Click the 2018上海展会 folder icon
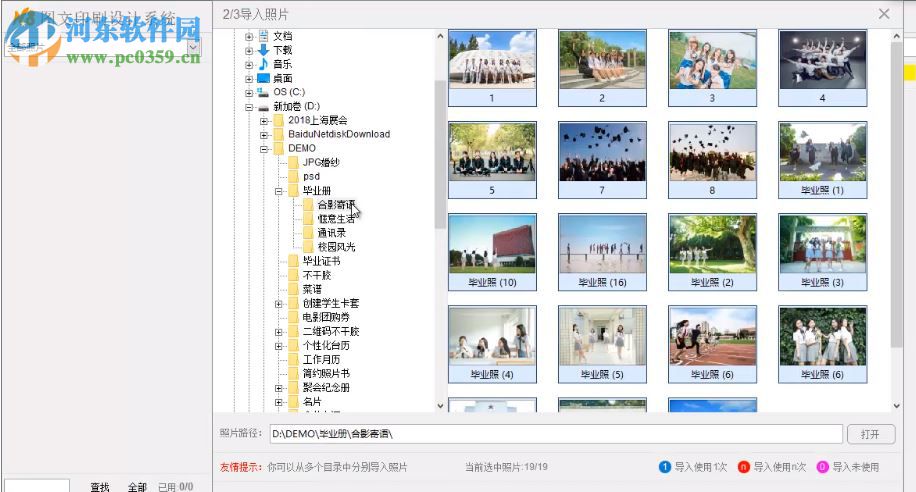The width and height of the screenshot is (916, 492). click(x=279, y=120)
